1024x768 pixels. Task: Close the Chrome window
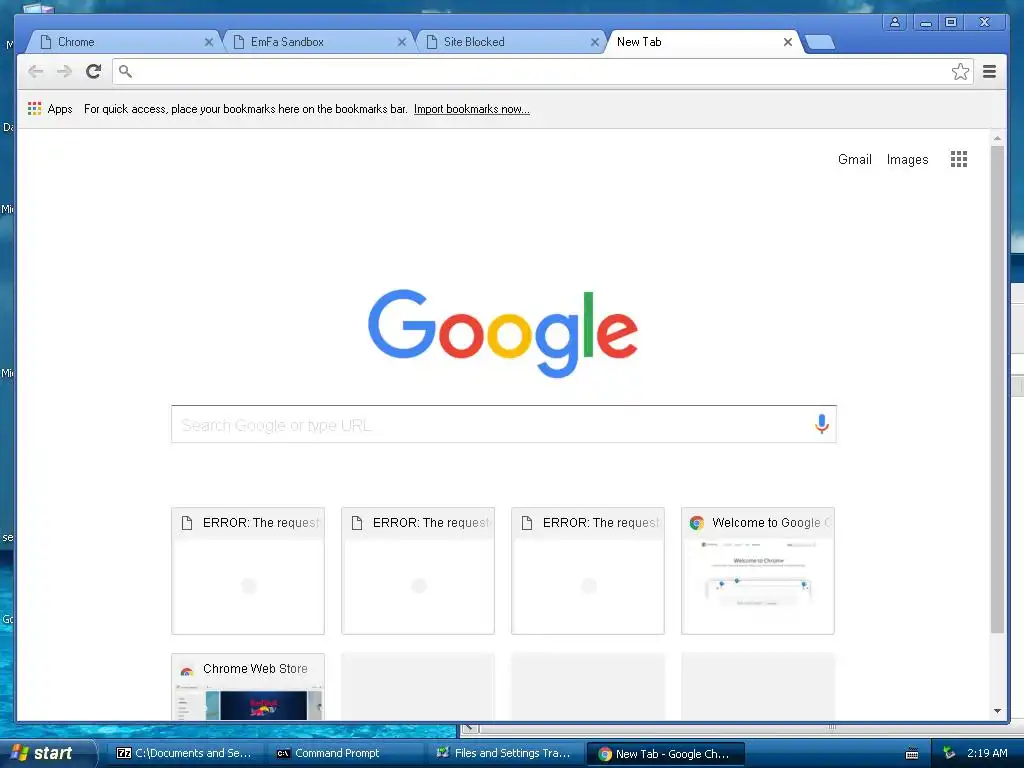[x=985, y=22]
